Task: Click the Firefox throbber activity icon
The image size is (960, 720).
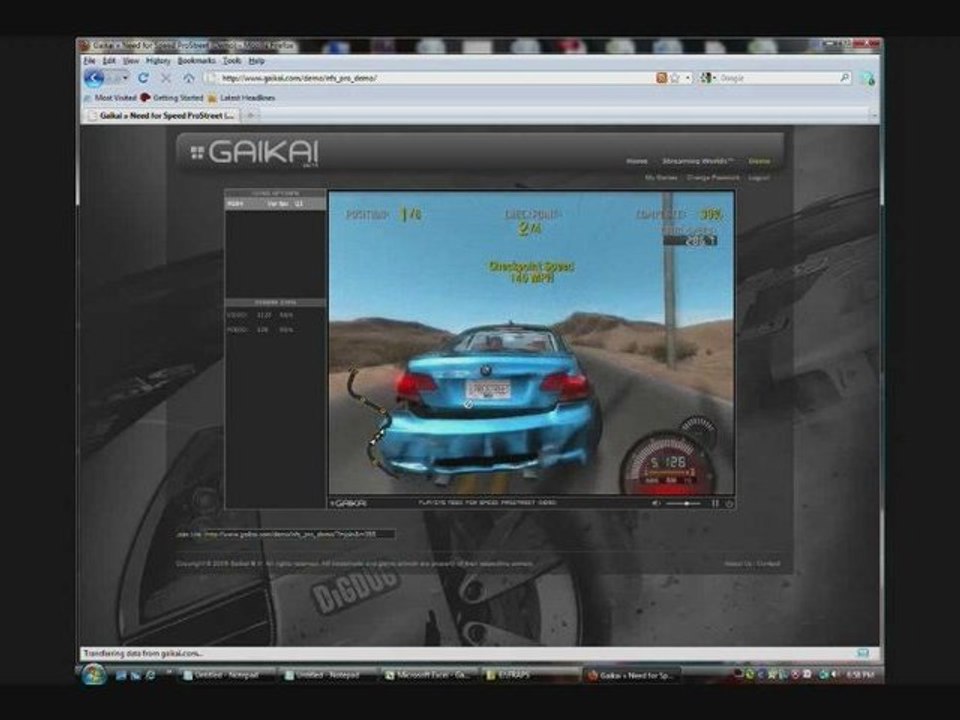Action: pos(867,78)
